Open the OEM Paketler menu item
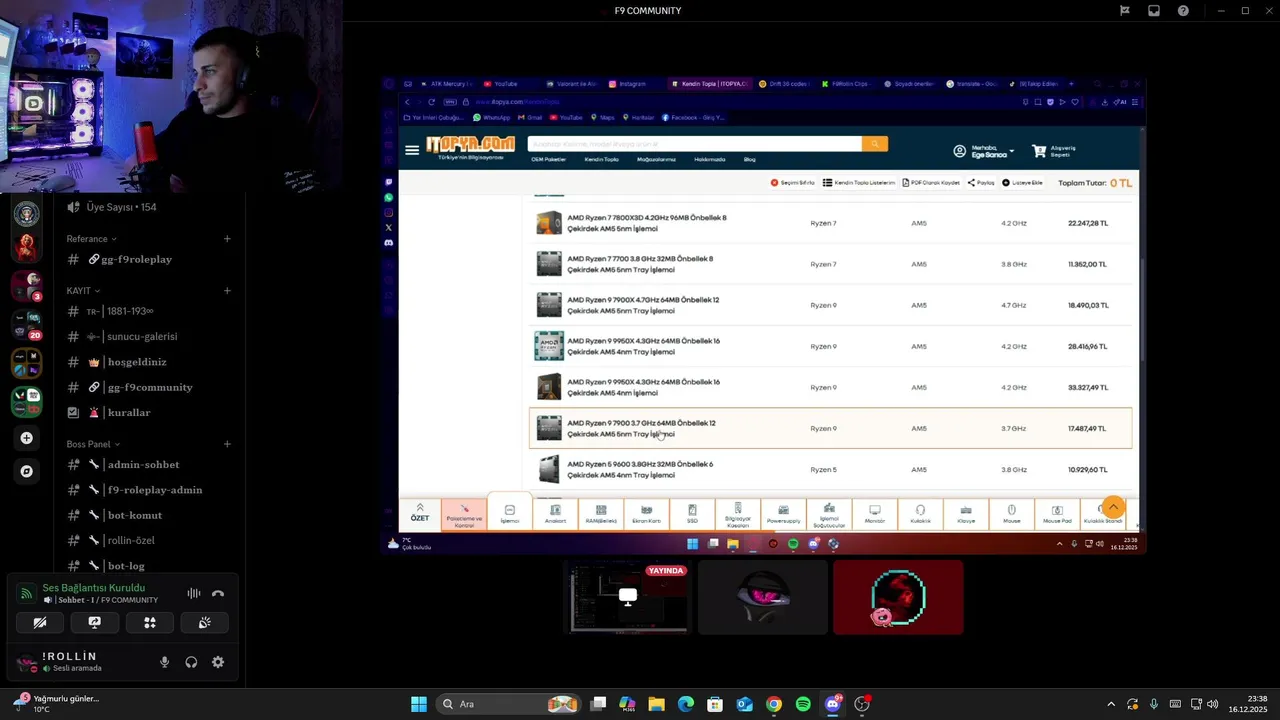This screenshot has height=720, width=1280. point(548,160)
